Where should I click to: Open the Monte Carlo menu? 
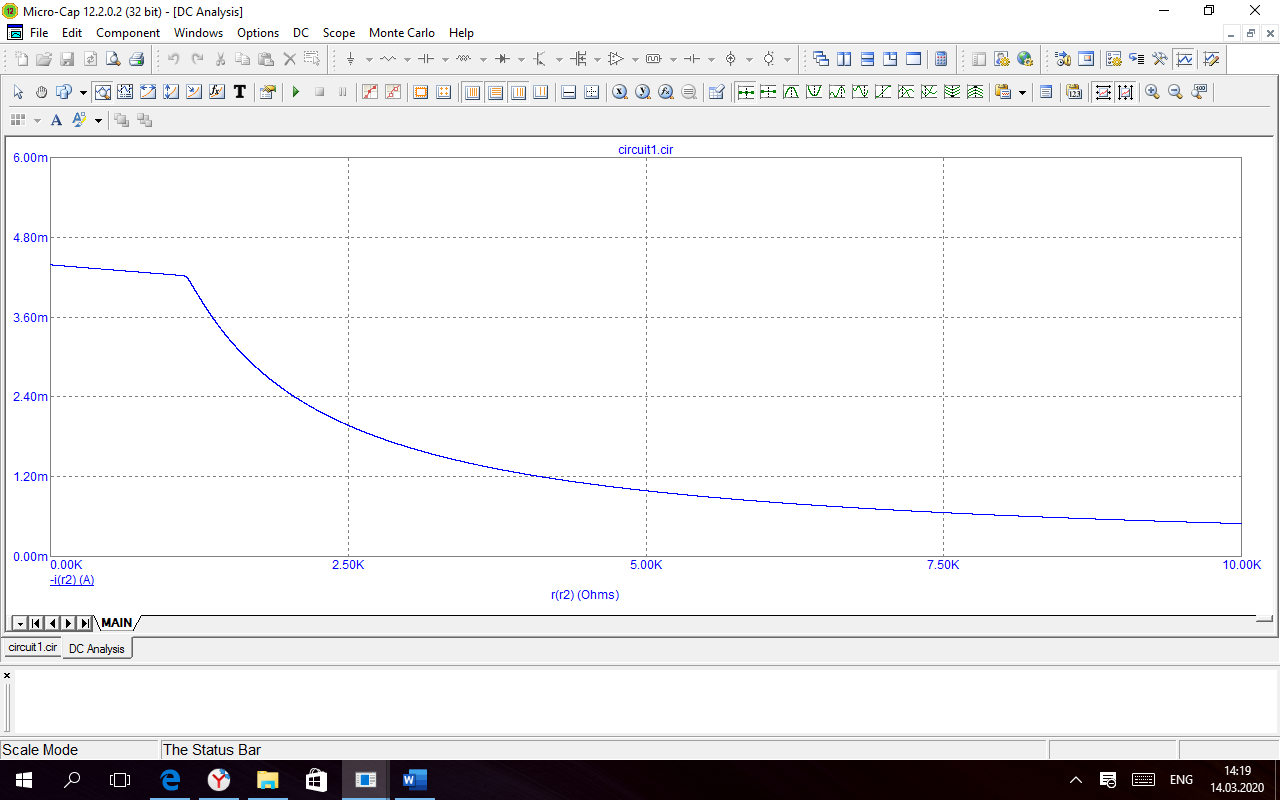[x=401, y=33]
